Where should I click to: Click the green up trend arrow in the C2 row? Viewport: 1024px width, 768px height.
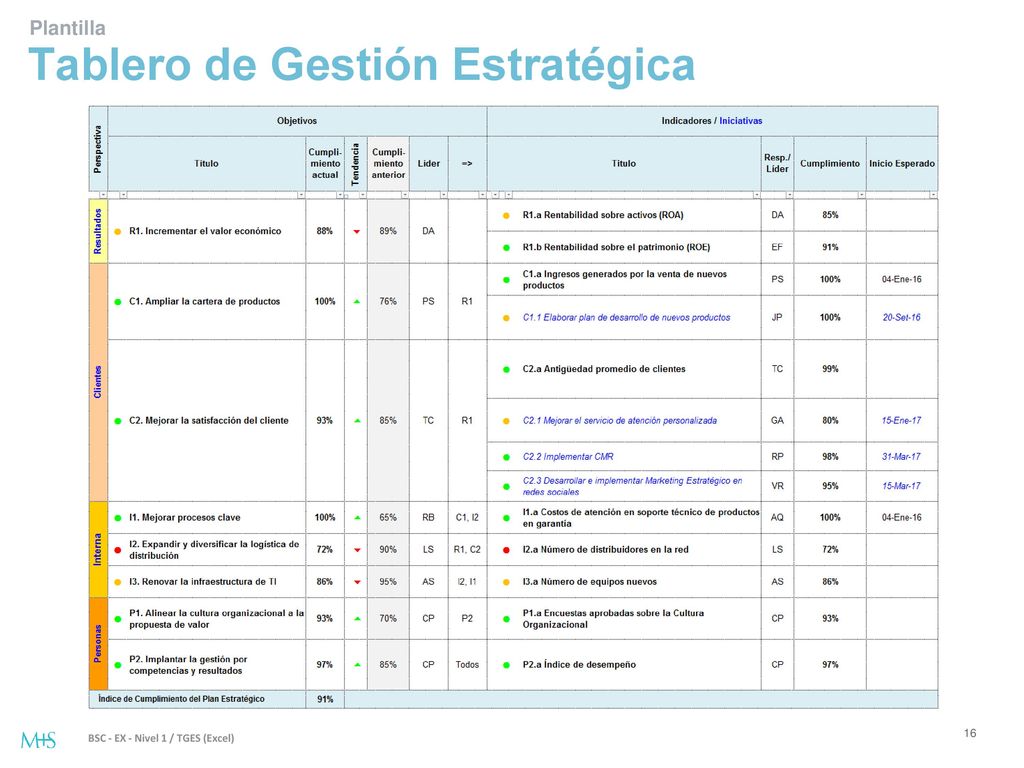pyautogui.click(x=357, y=421)
